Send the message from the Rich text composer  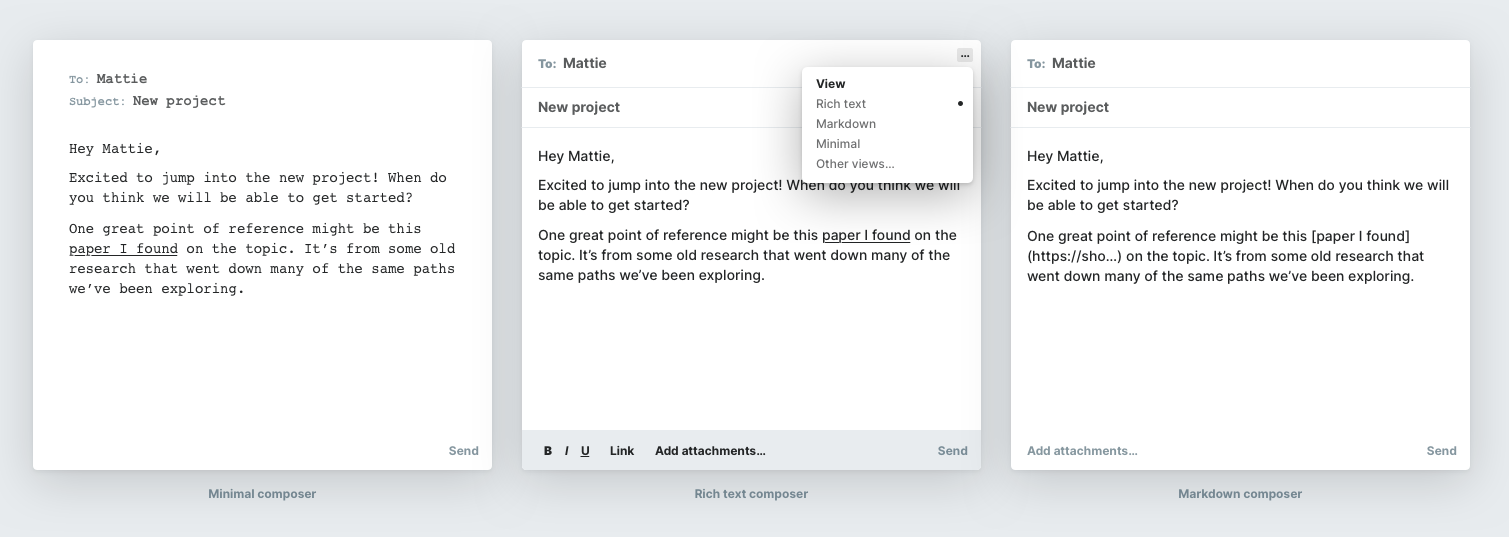[952, 451]
